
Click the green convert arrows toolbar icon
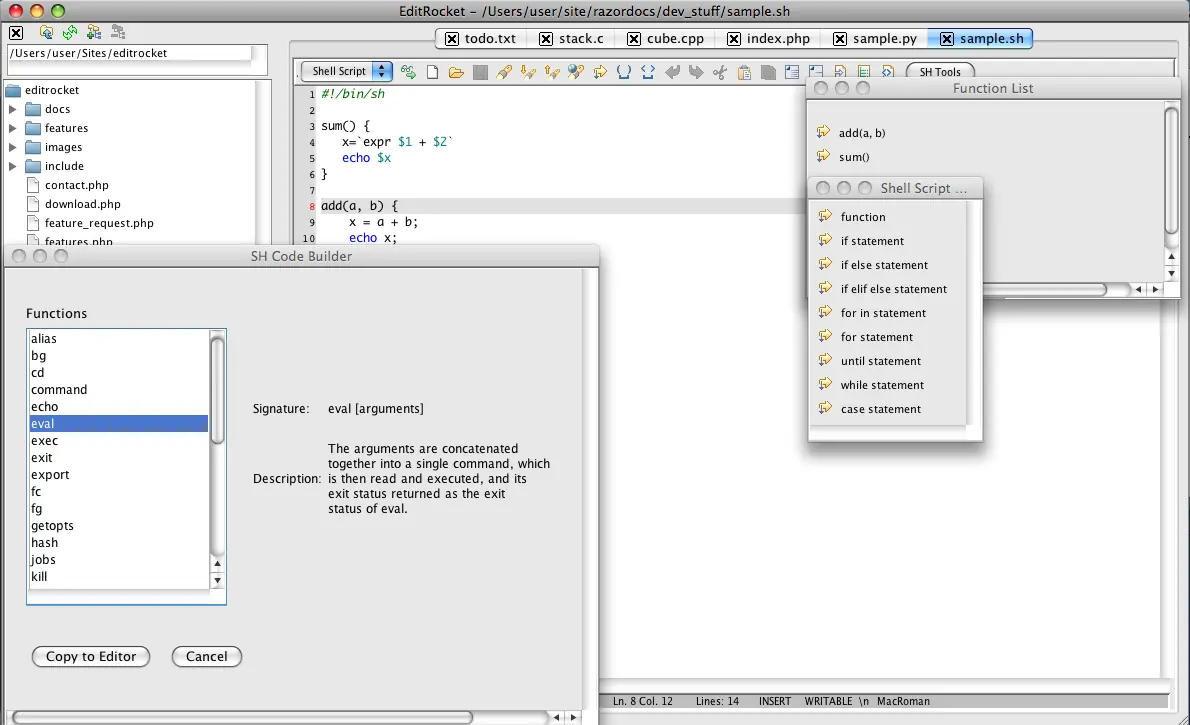(x=408, y=72)
